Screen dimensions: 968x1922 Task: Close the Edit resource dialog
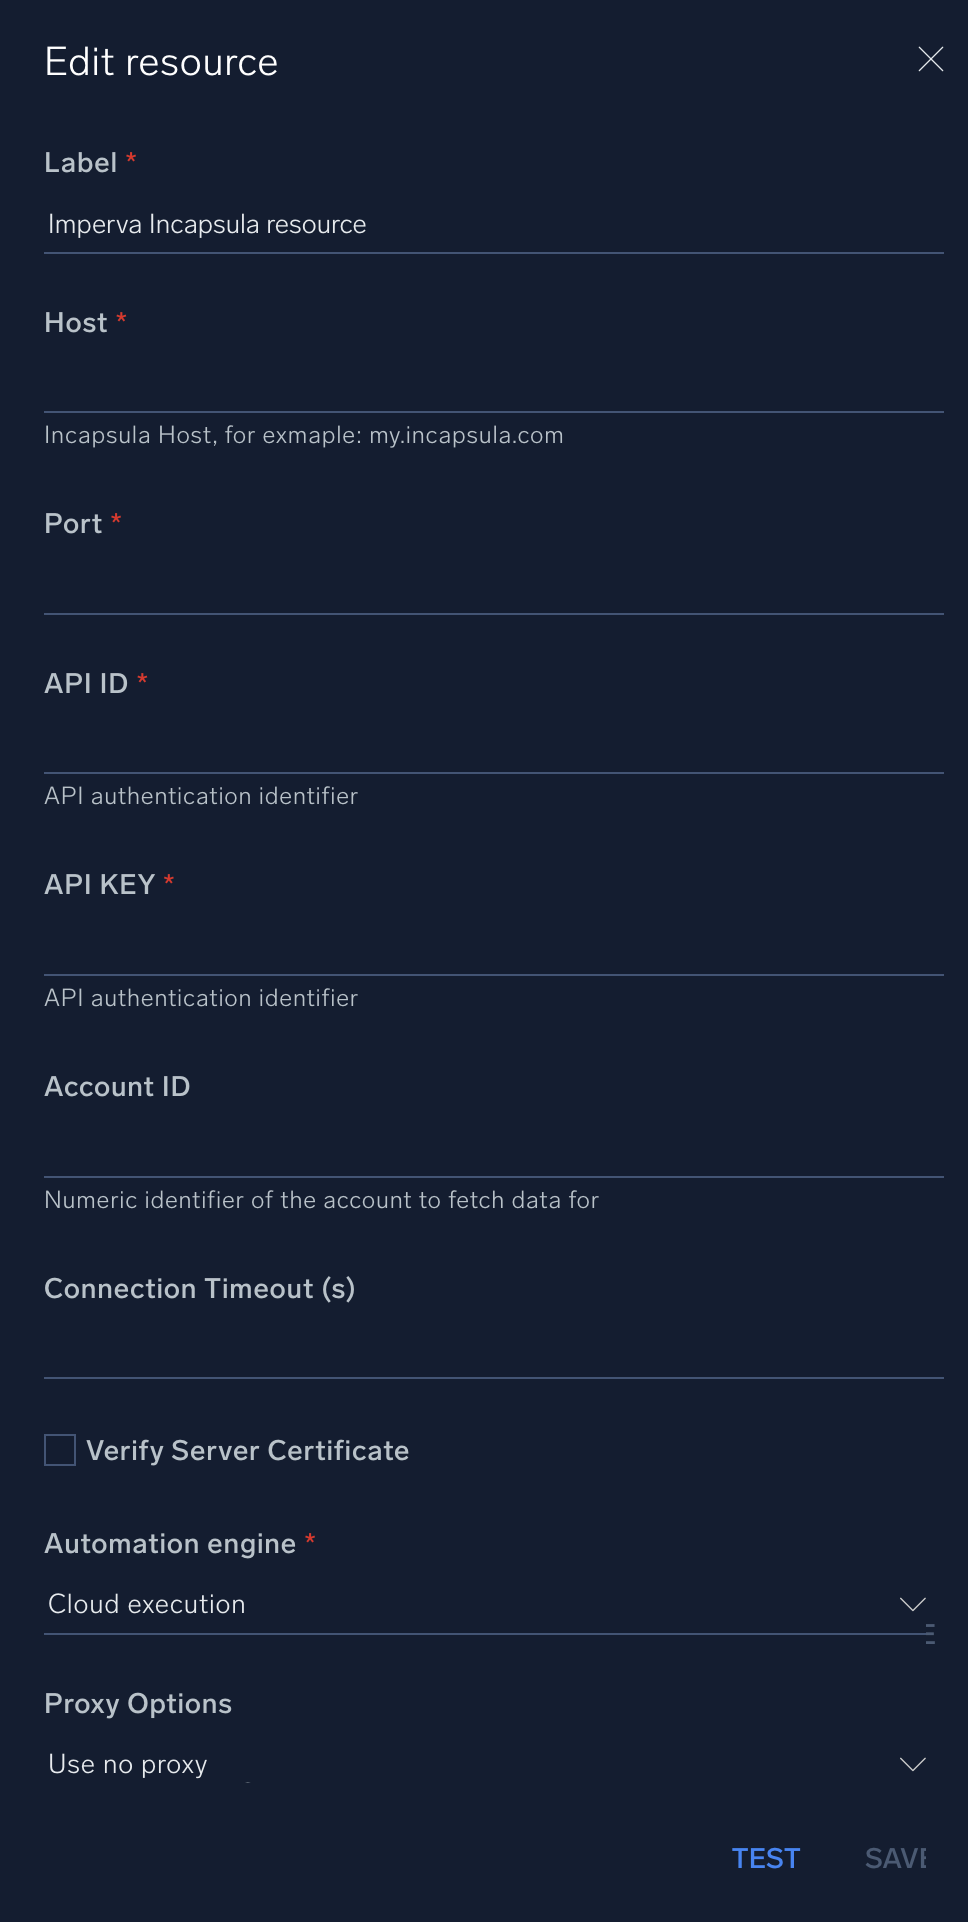click(x=931, y=59)
